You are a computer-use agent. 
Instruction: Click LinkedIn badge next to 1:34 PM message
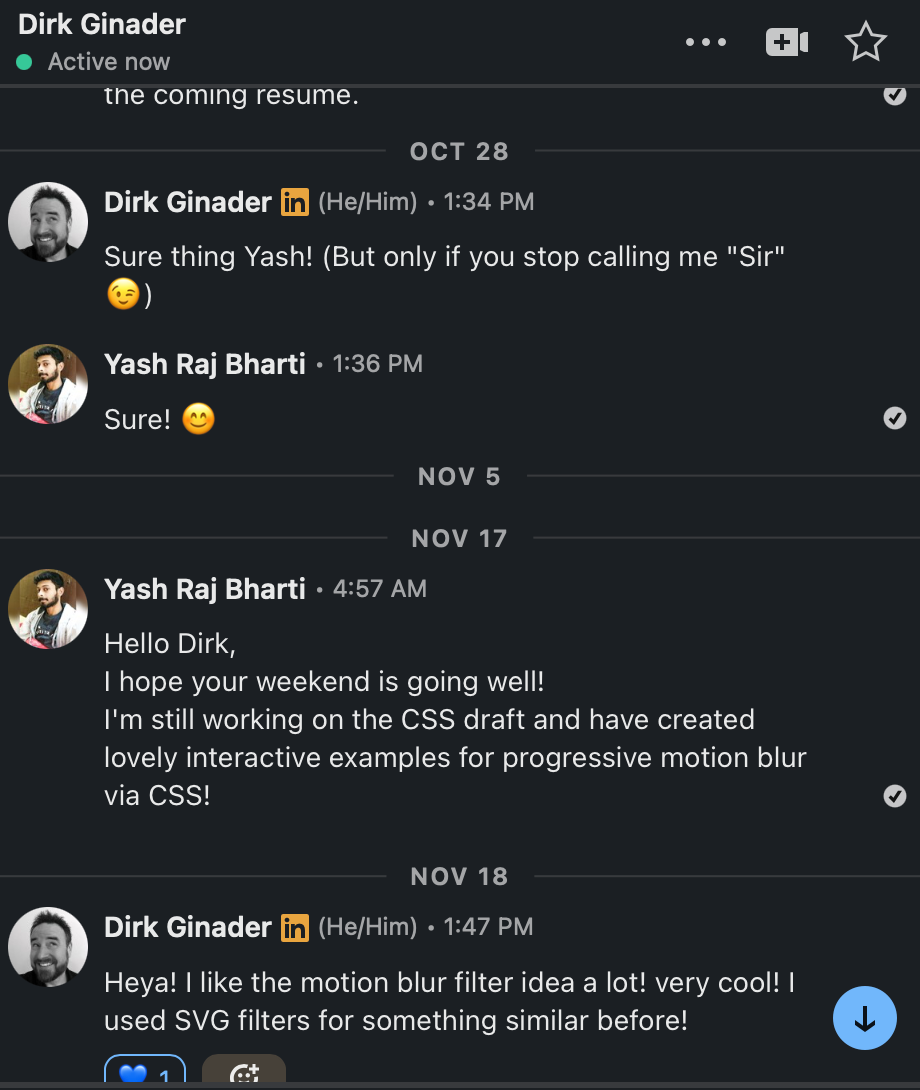[295, 202]
